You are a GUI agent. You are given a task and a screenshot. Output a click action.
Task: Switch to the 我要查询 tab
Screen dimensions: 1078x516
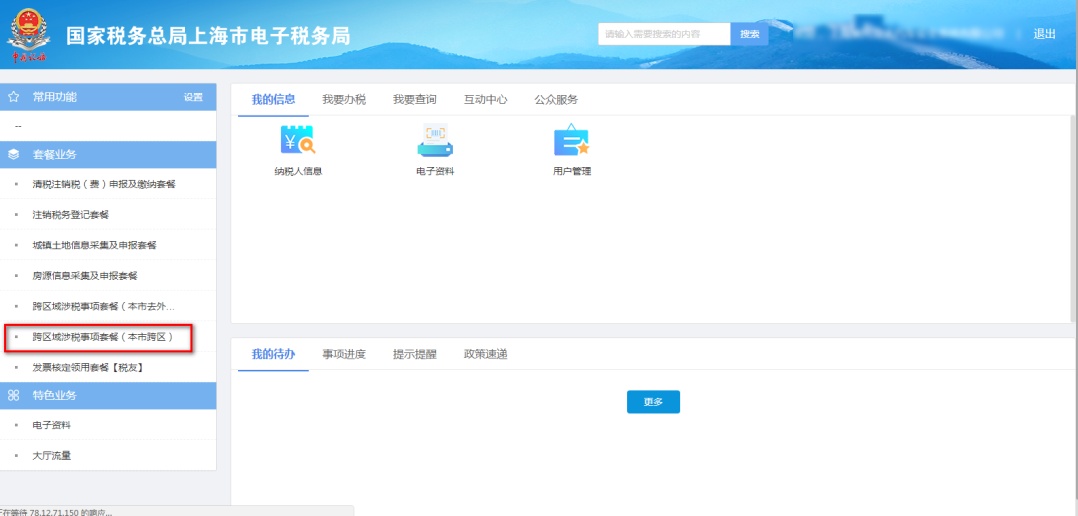point(414,100)
